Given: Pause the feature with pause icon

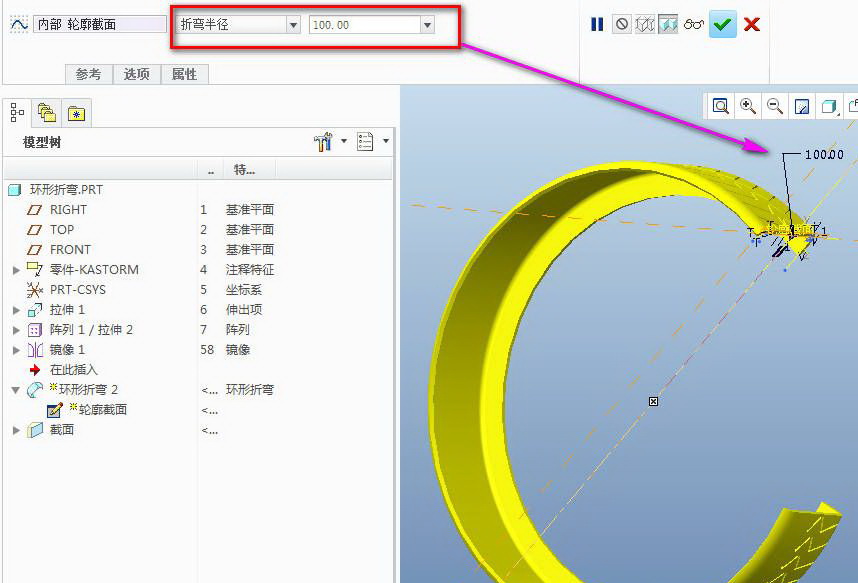Looking at the screenshot, I should (597, 24).
